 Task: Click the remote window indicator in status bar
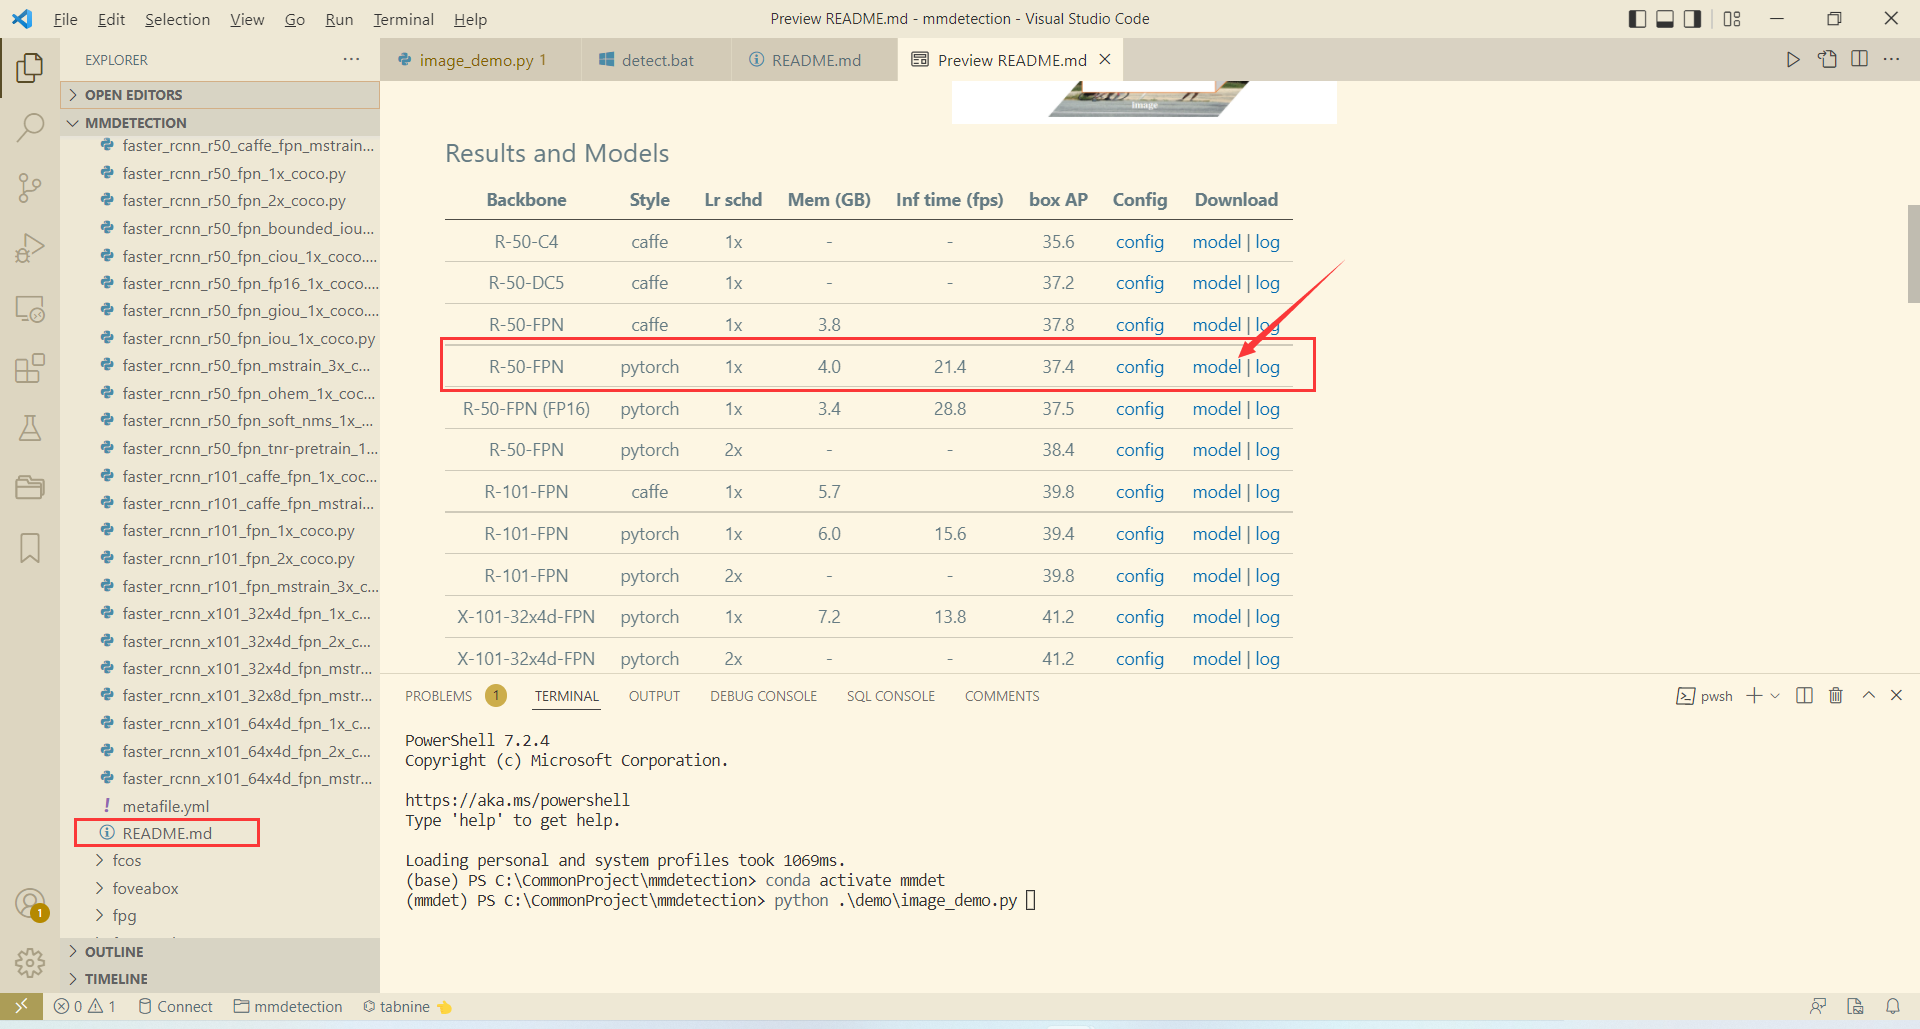click(x=21, y=1006)
